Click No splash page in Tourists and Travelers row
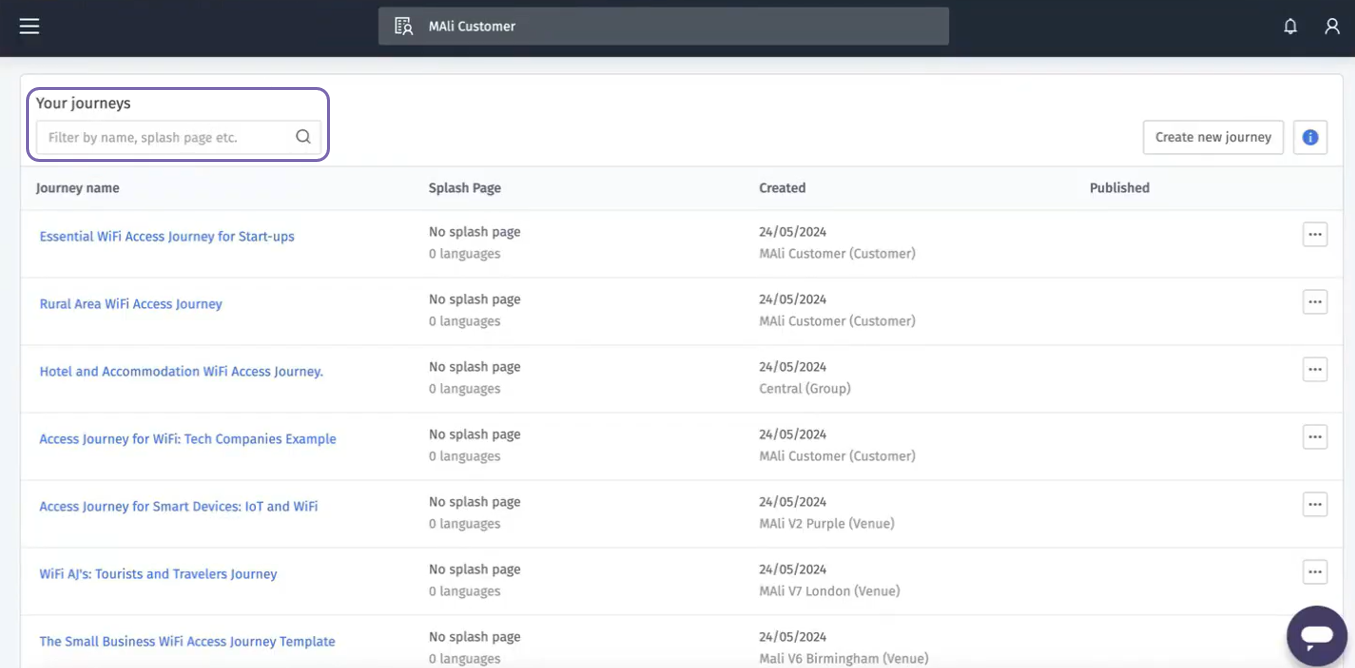This screenshot has height=668, width=1355. (x=475, y=570)
